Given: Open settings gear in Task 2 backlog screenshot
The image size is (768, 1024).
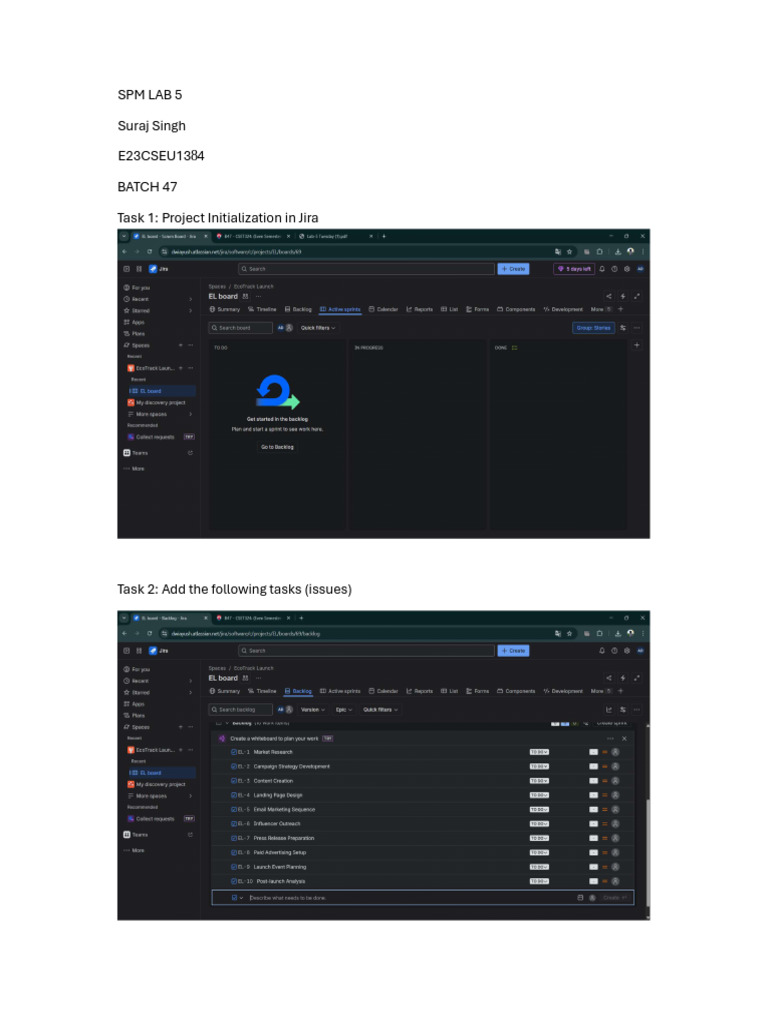Looking at the screenshot, I should pos(627,651).
